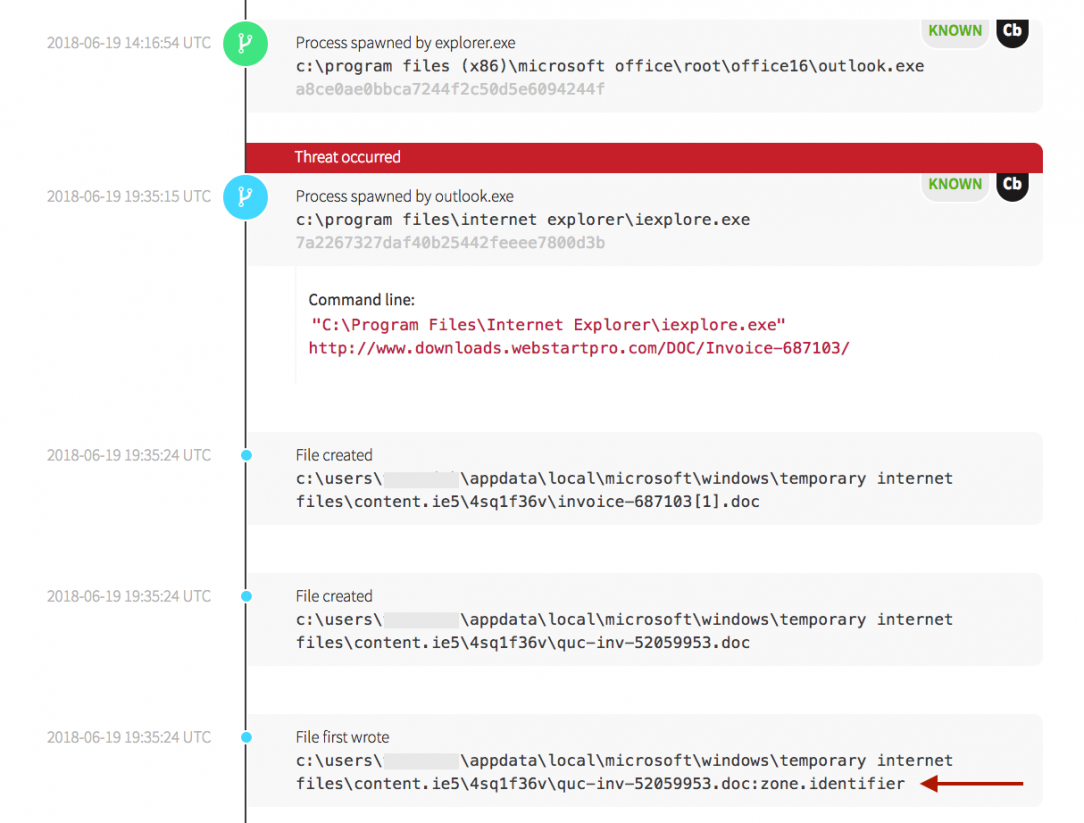
Task: Click the iexplore.exe file path
Action: click(x=523, y=220)
